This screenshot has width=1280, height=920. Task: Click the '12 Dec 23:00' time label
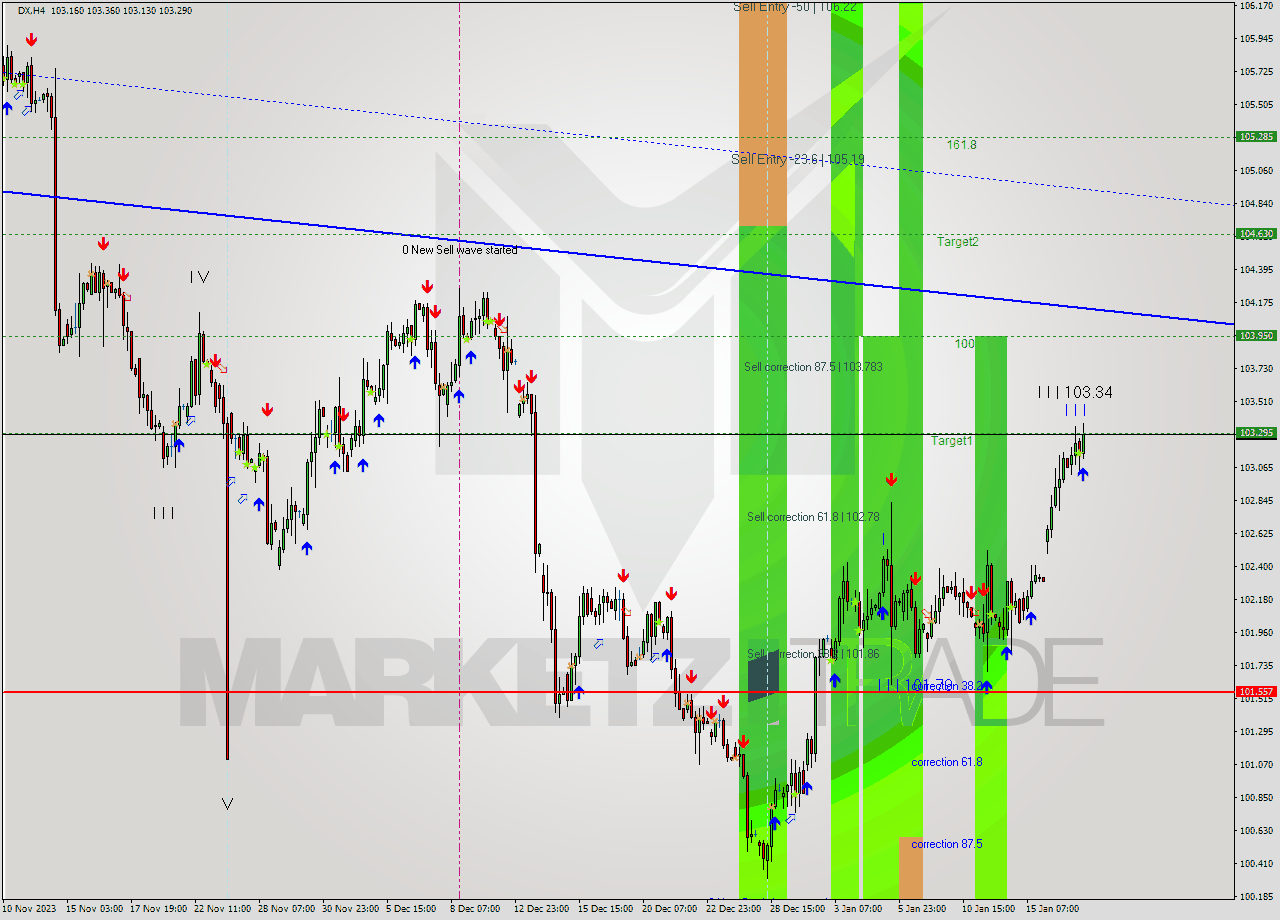(544, 909)
